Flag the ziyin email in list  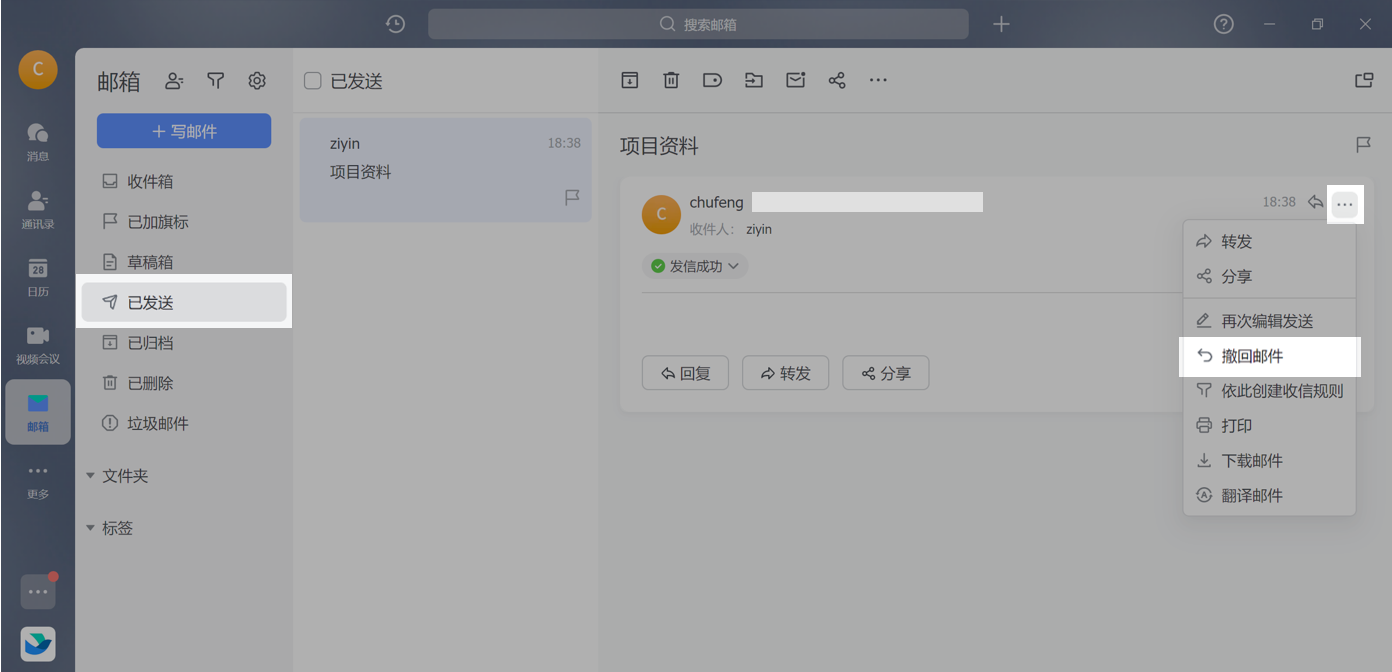pyautogui.click(x=572, y=198)
